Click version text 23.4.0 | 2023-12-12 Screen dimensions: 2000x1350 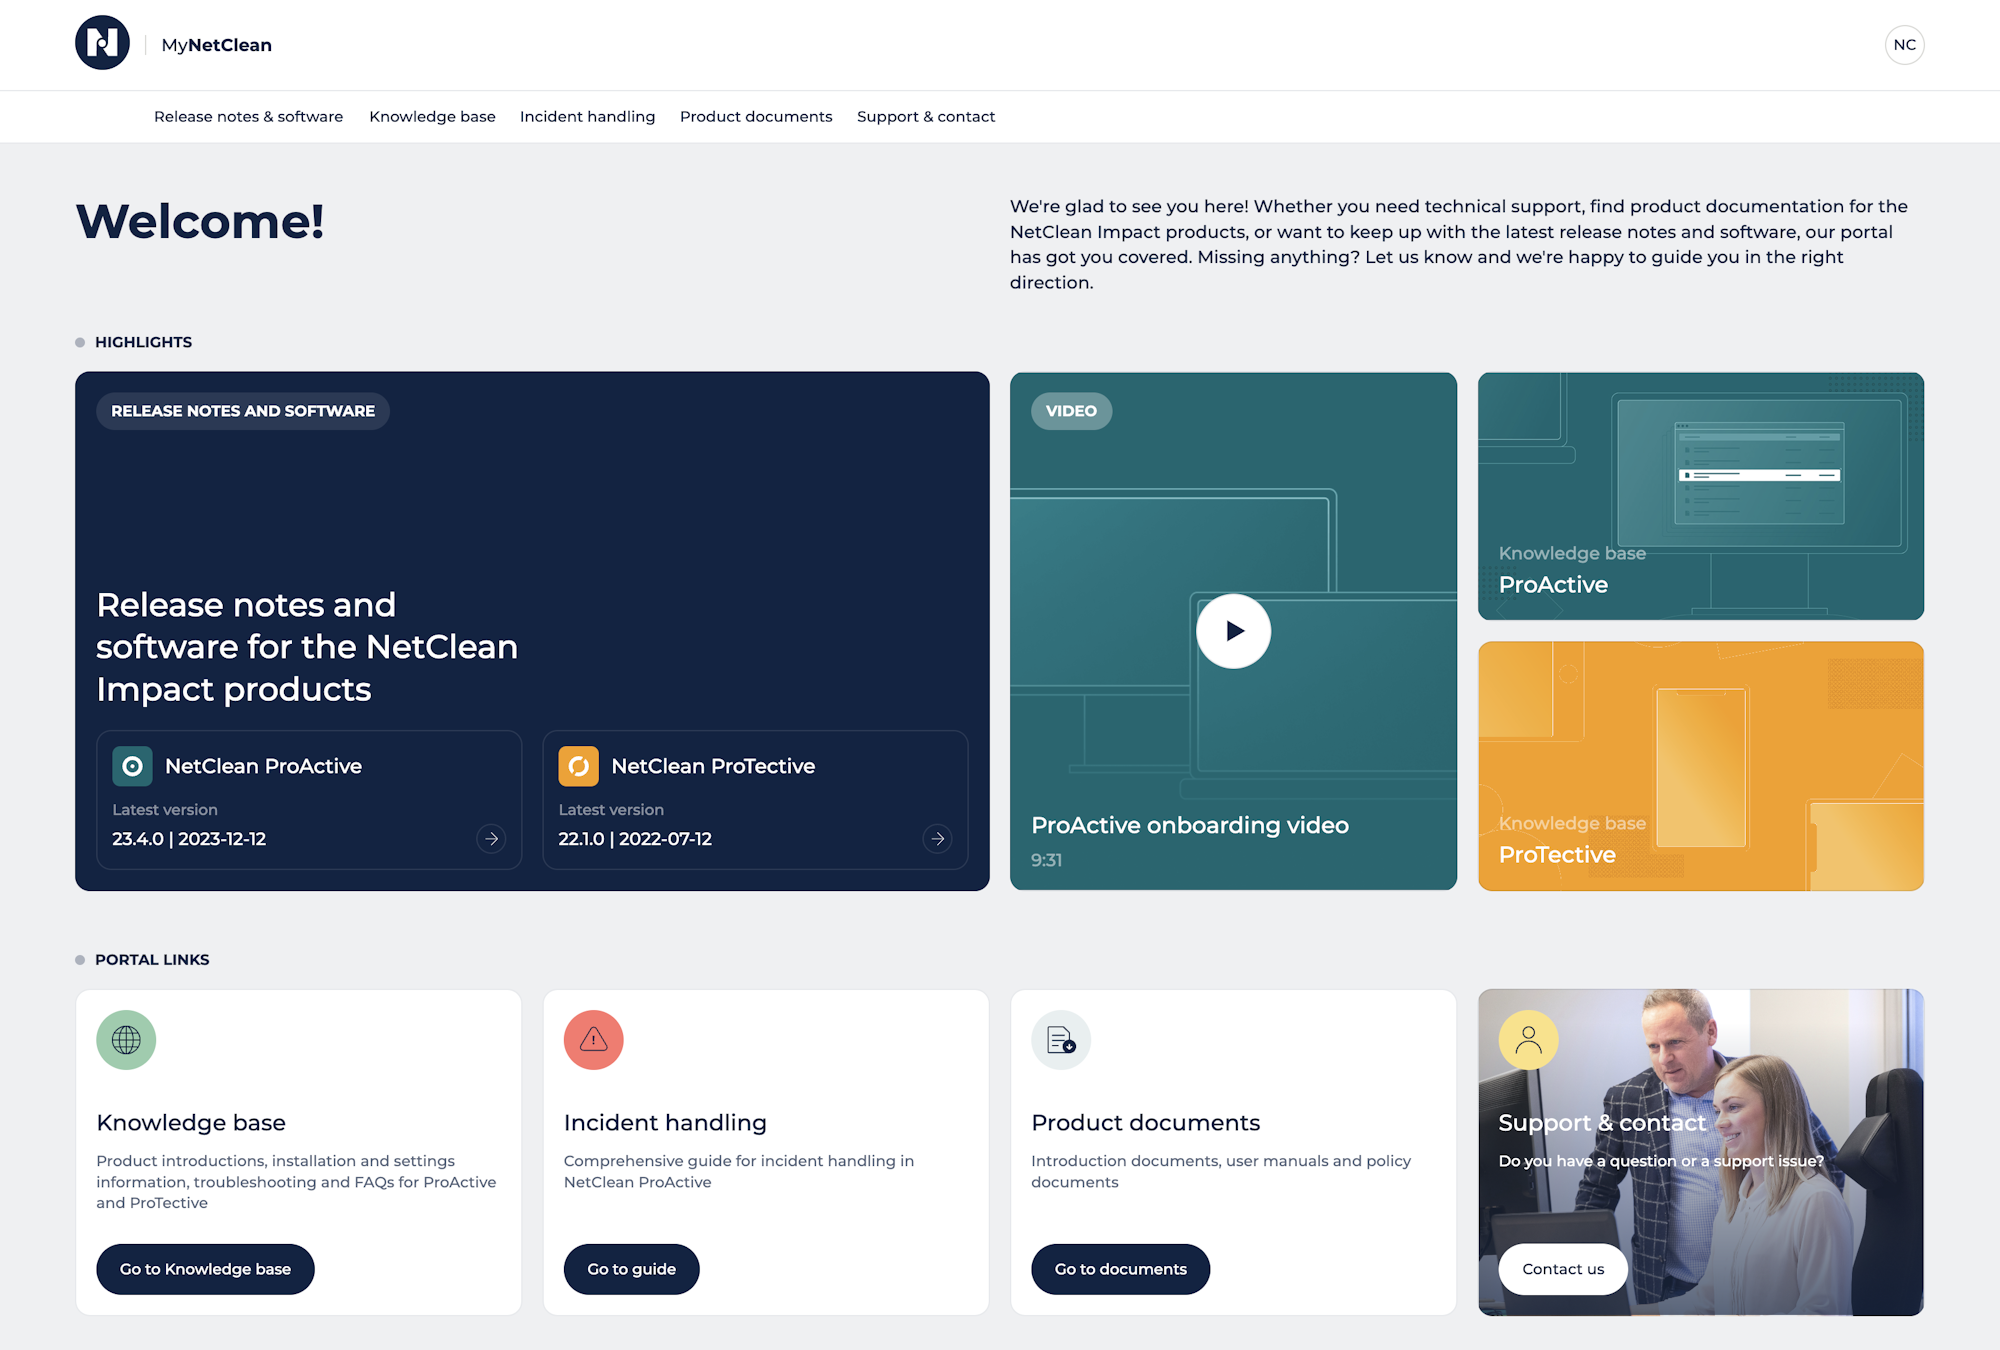189,839
